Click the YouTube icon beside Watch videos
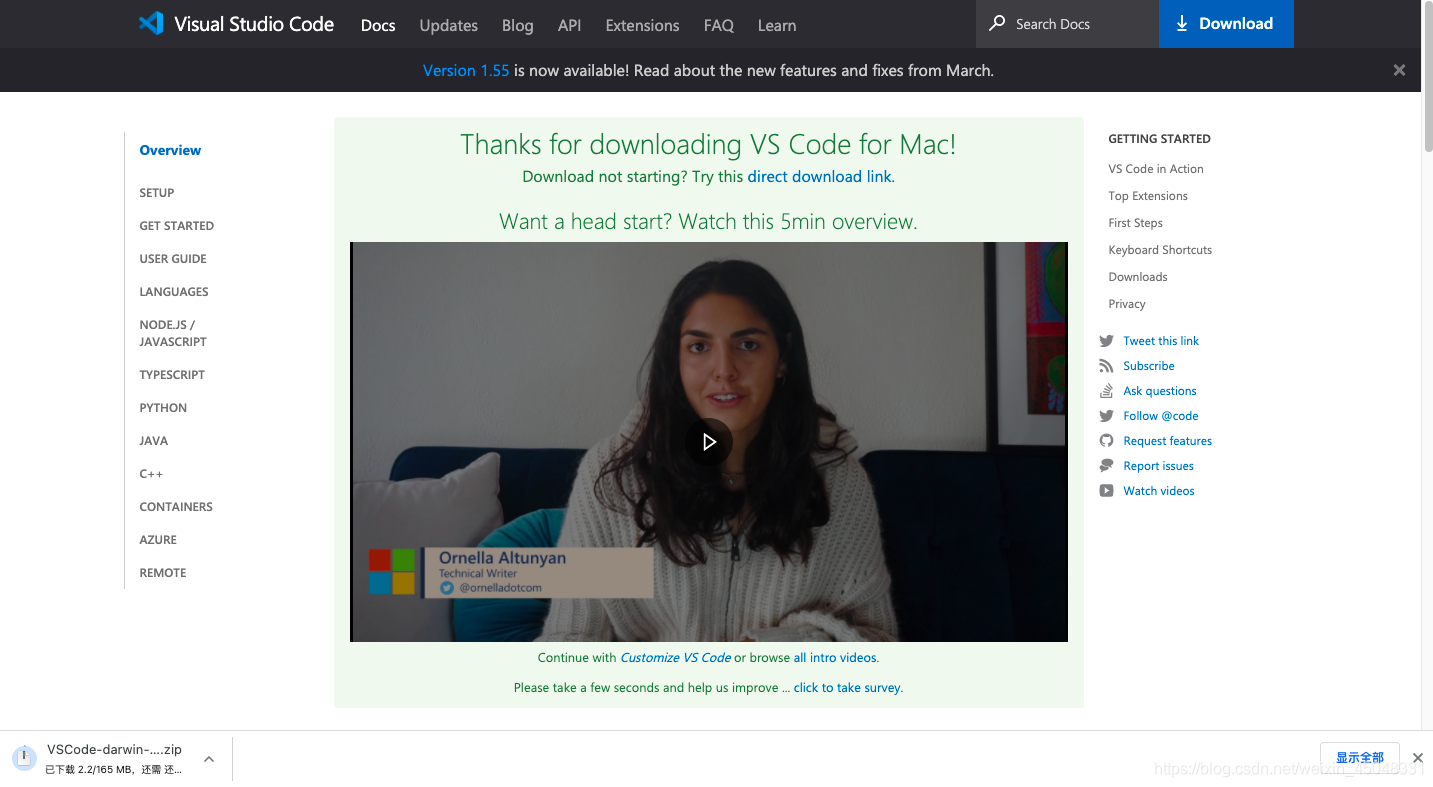Image resolution: width=1433 pixels, height=787 pixels. [1106, 491]
